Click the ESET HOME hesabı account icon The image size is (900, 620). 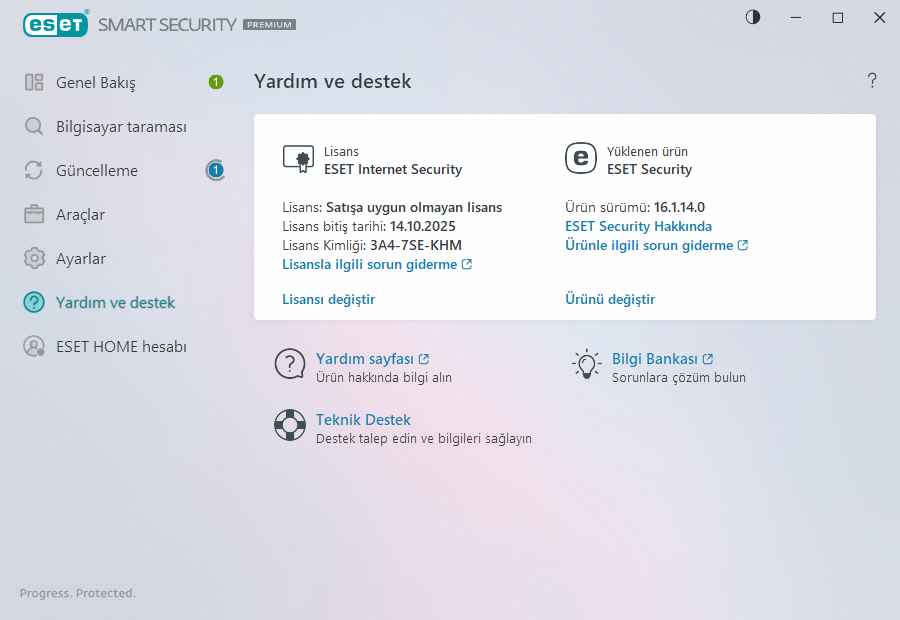coord(34,347)
